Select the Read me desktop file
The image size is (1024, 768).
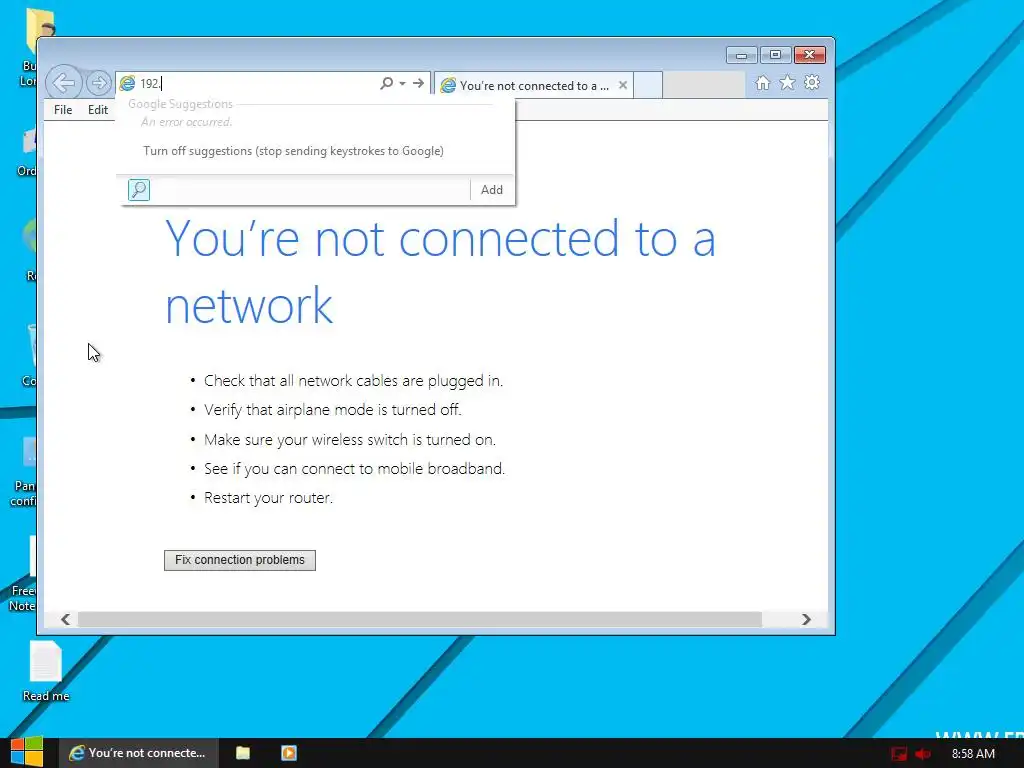(x=46, y=671)
